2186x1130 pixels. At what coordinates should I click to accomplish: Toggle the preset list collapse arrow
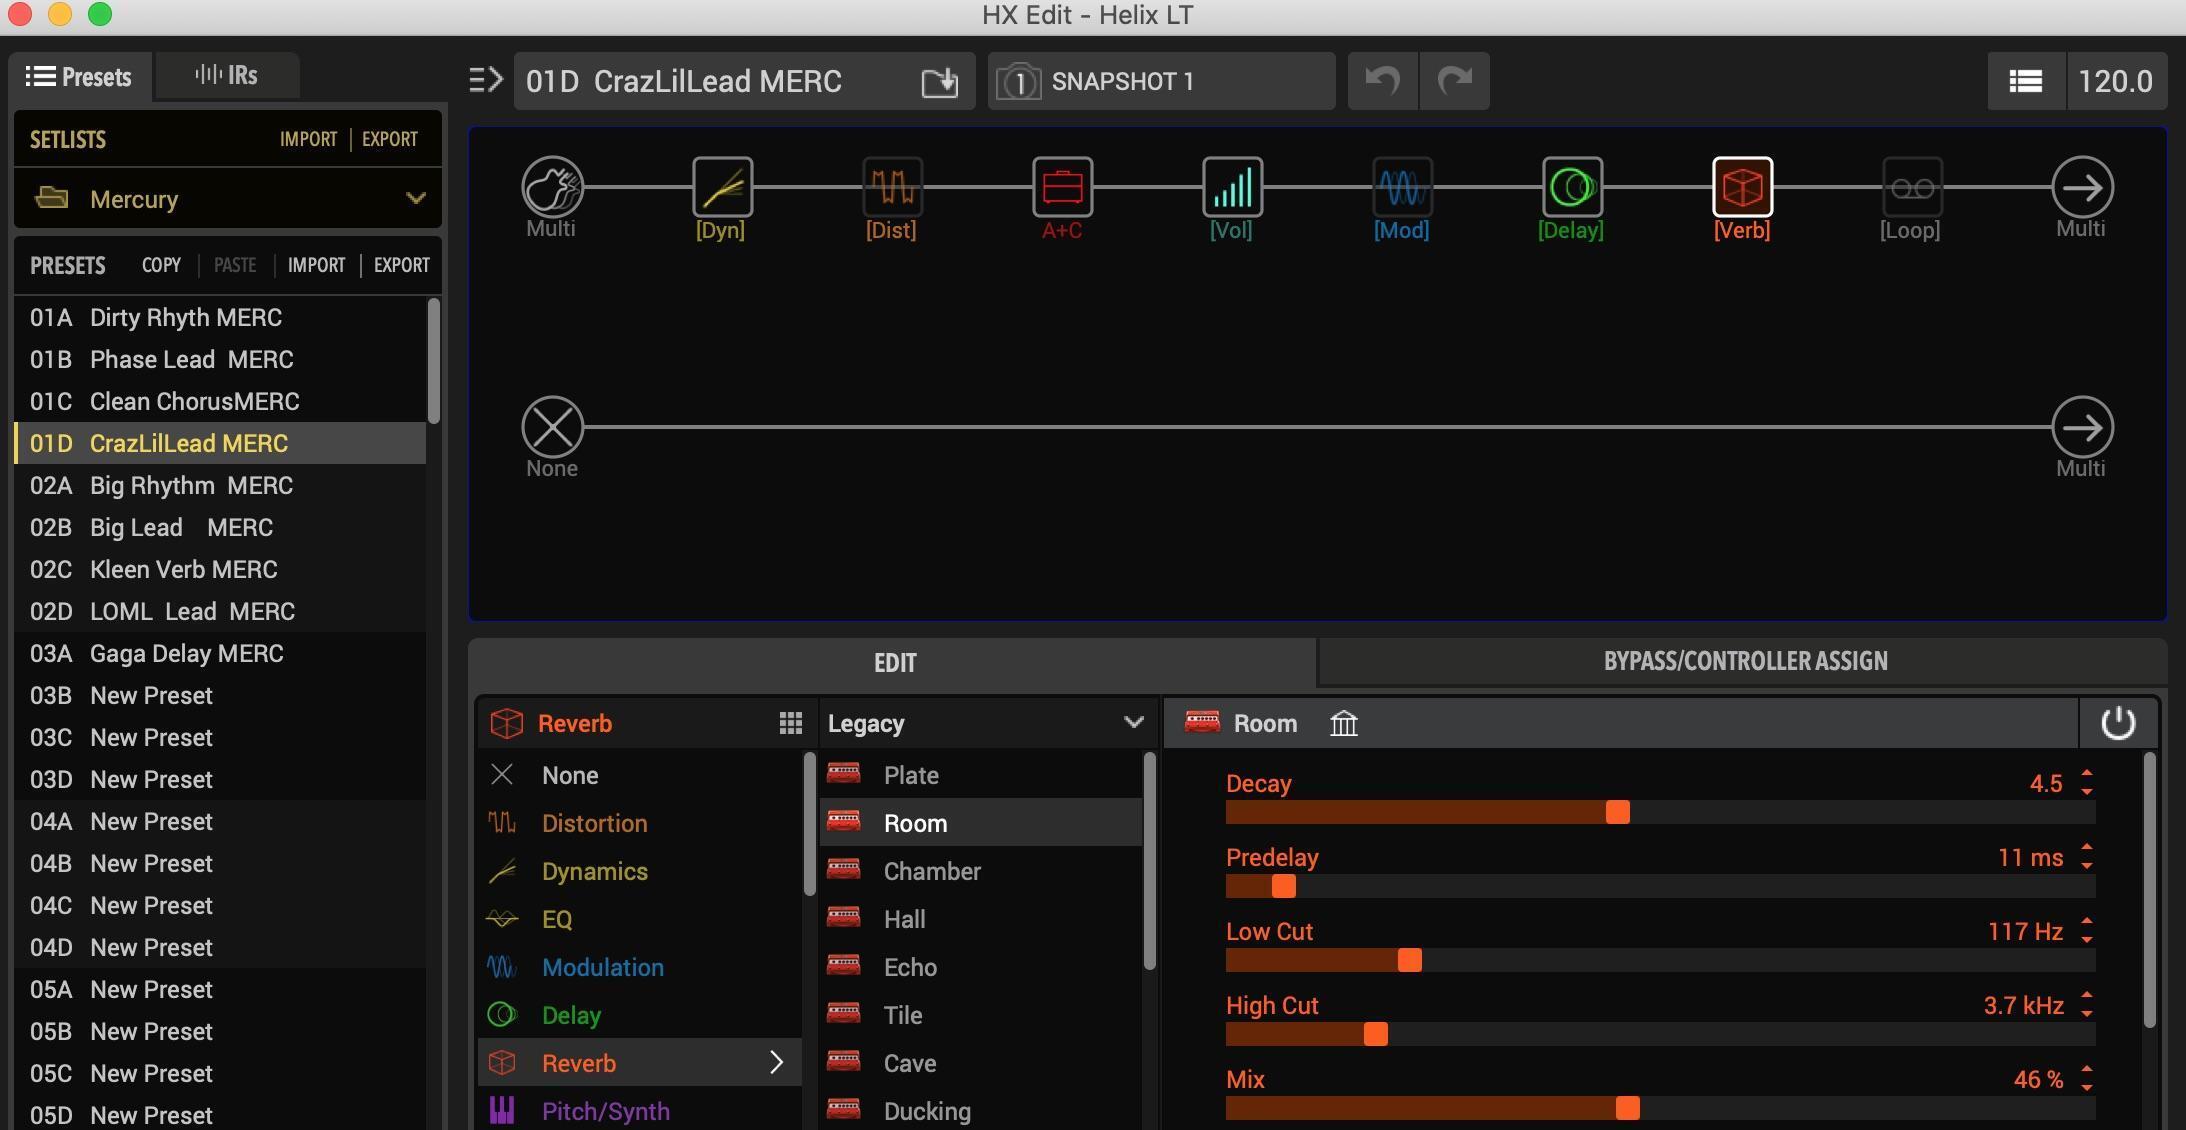coord(485,80)
